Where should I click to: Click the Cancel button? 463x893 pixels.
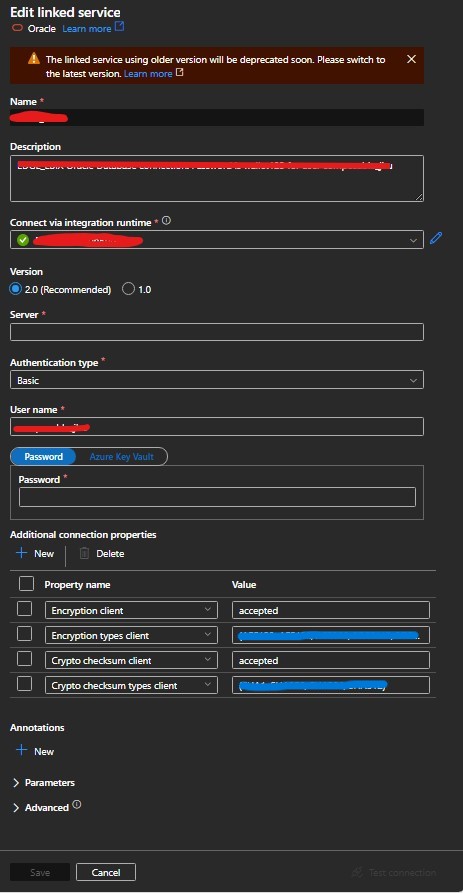(x=106, y=872)
